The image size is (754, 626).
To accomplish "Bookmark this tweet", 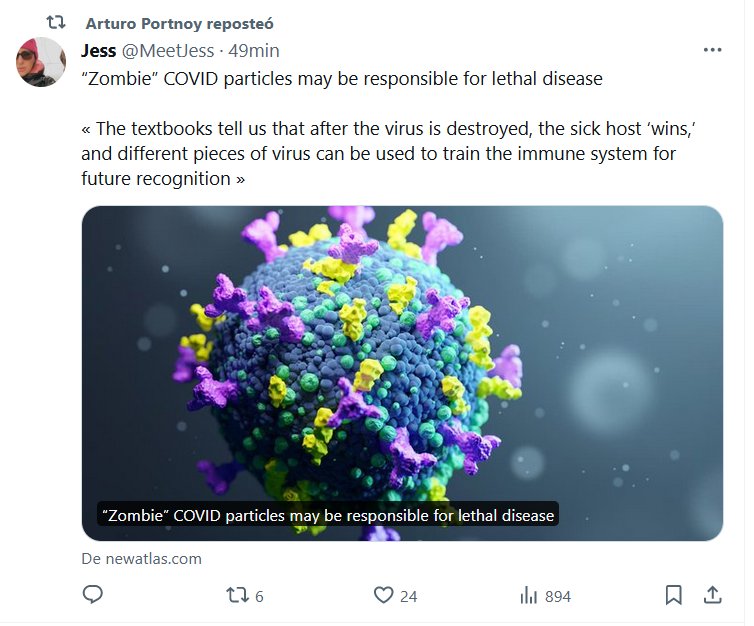I will [674, 595].
